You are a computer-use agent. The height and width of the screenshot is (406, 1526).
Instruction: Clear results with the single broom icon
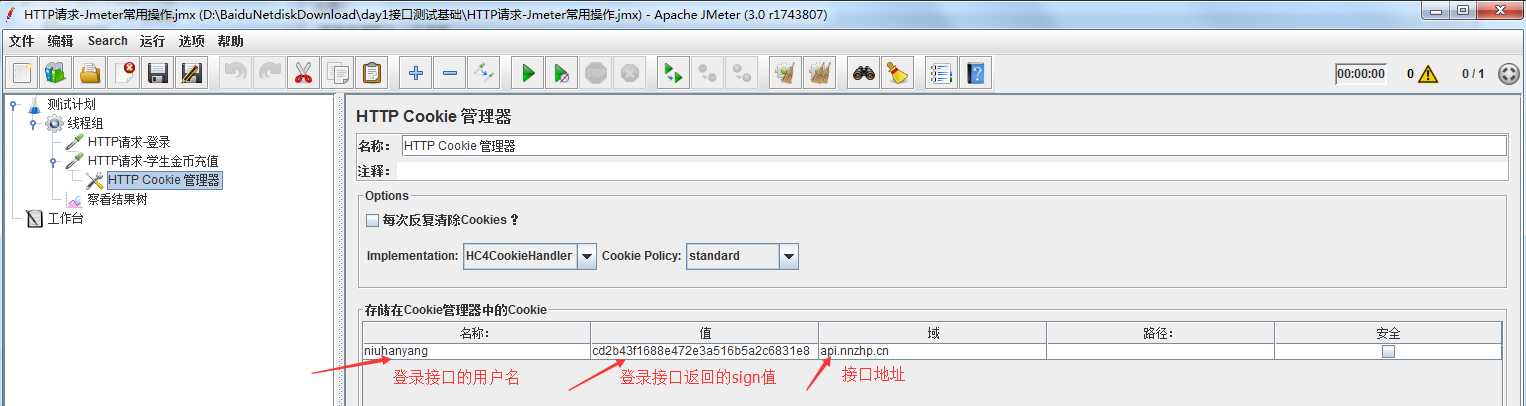(786, 73)
